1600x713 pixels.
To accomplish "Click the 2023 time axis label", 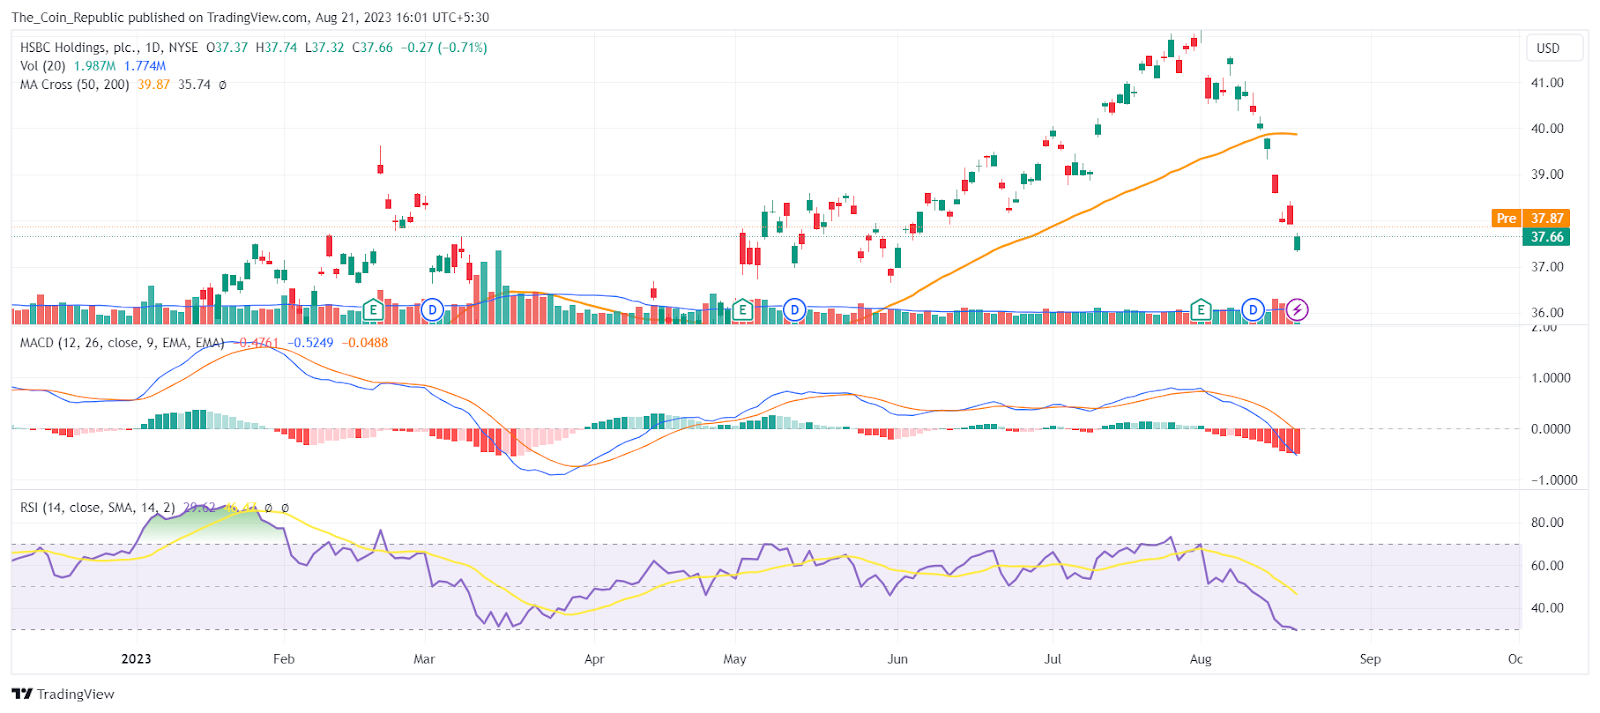I will click(136, 659).
